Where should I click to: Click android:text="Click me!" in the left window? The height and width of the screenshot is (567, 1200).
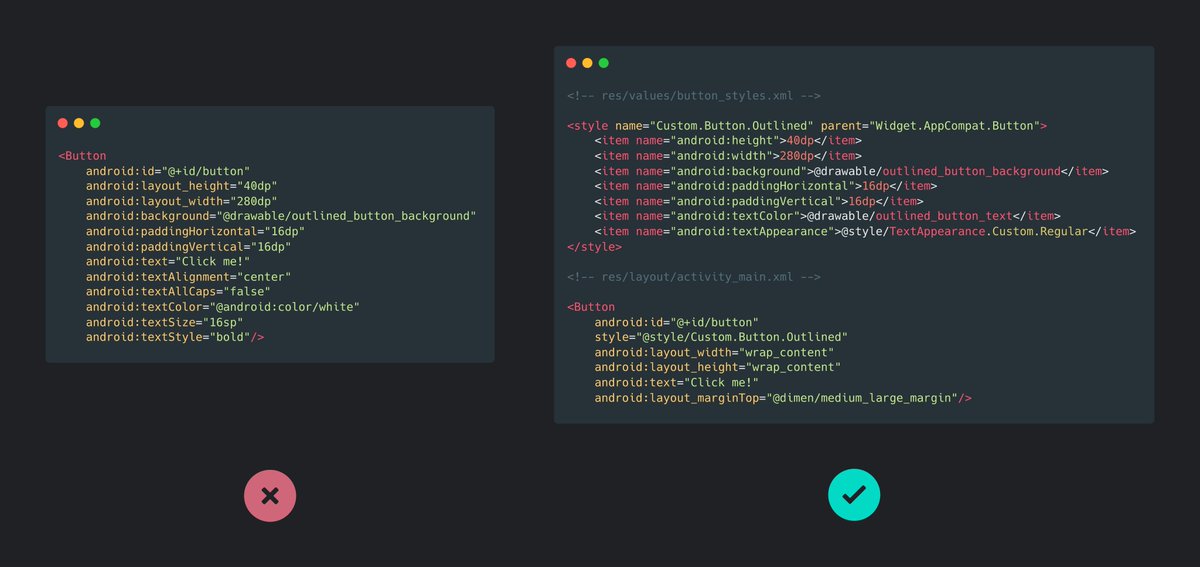click(x=168, y=261)
